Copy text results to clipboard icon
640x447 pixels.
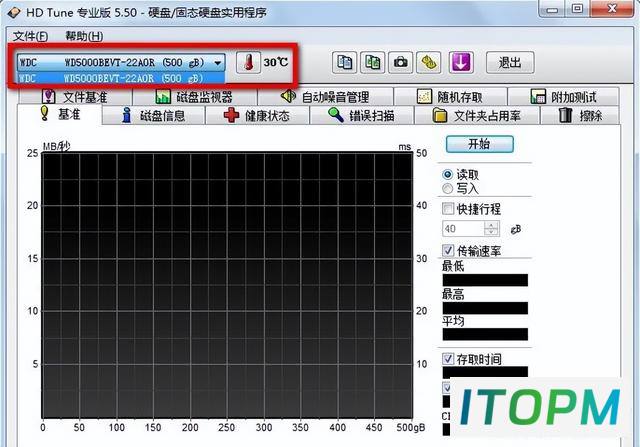click(344, 62)
